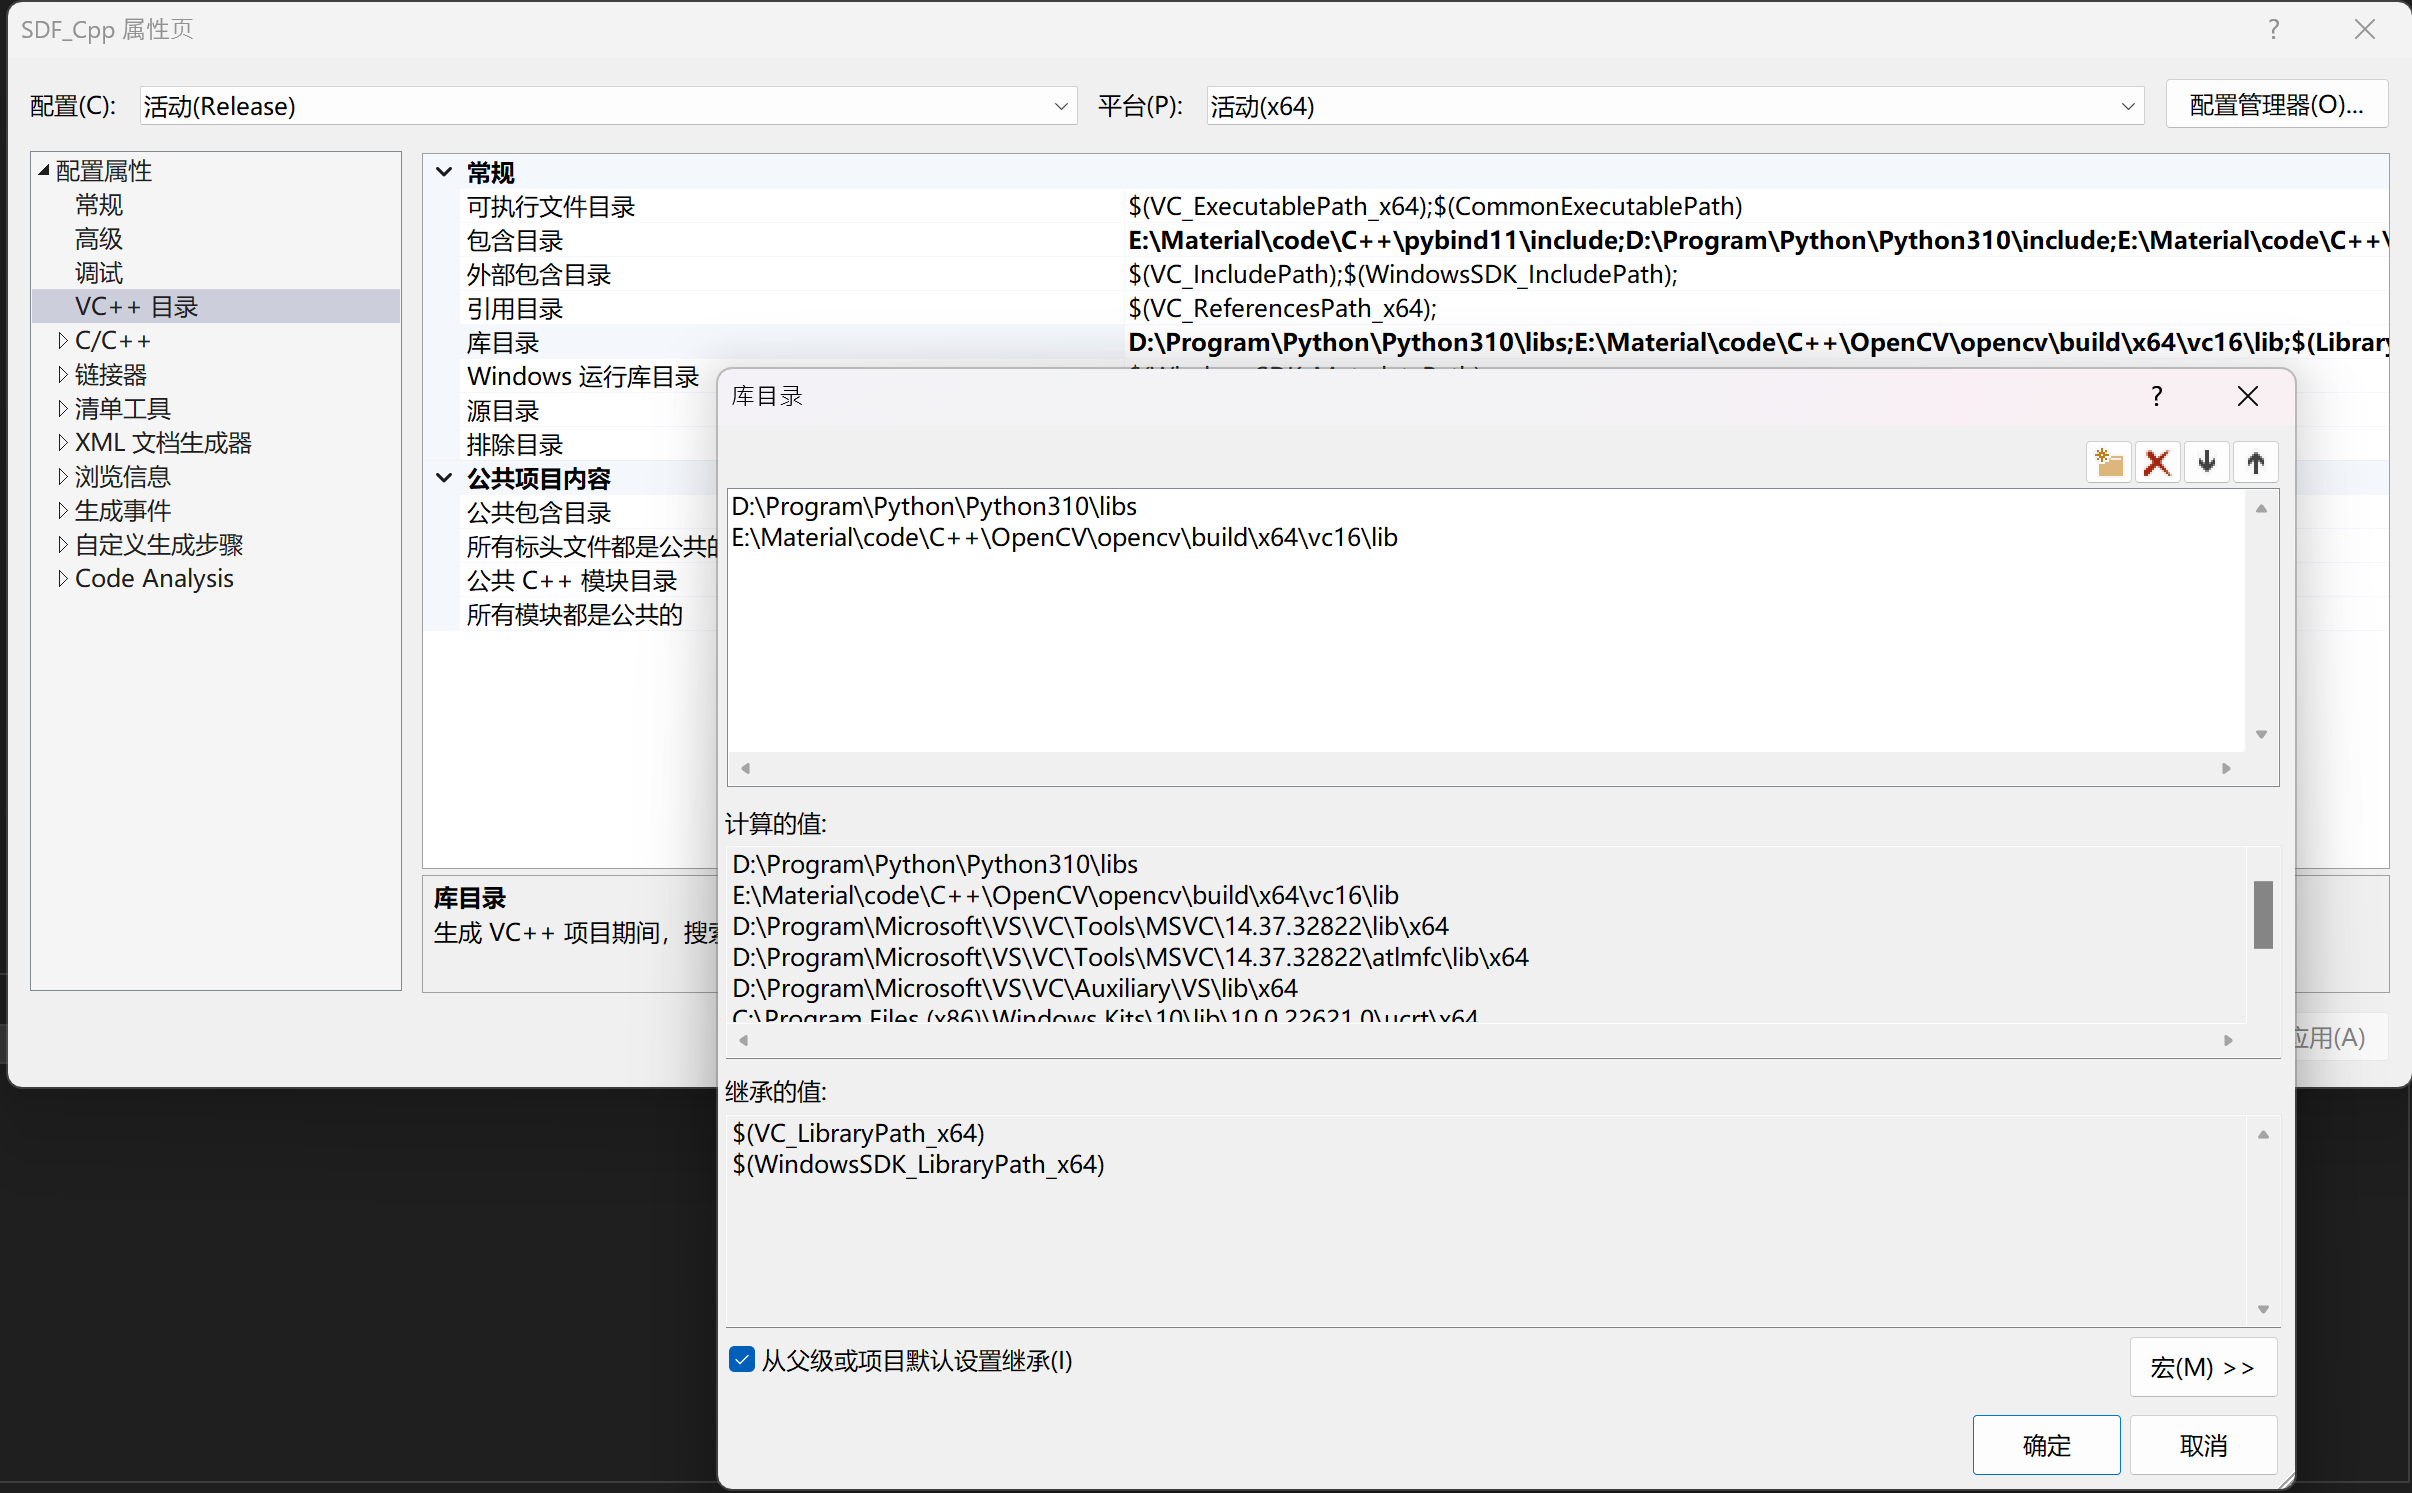Image resolution: width=2412 pixels, height=1493 pixels.
Task: Click the new line folder icon
Action: [2109, 463]
